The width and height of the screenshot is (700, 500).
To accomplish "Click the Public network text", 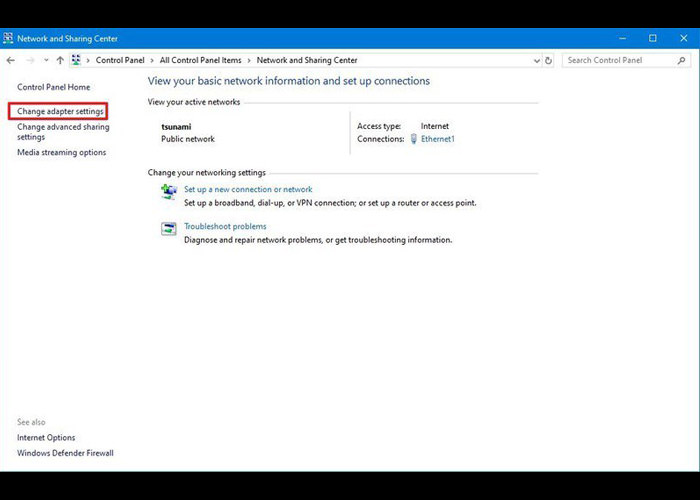I will (x=188, y=139).
